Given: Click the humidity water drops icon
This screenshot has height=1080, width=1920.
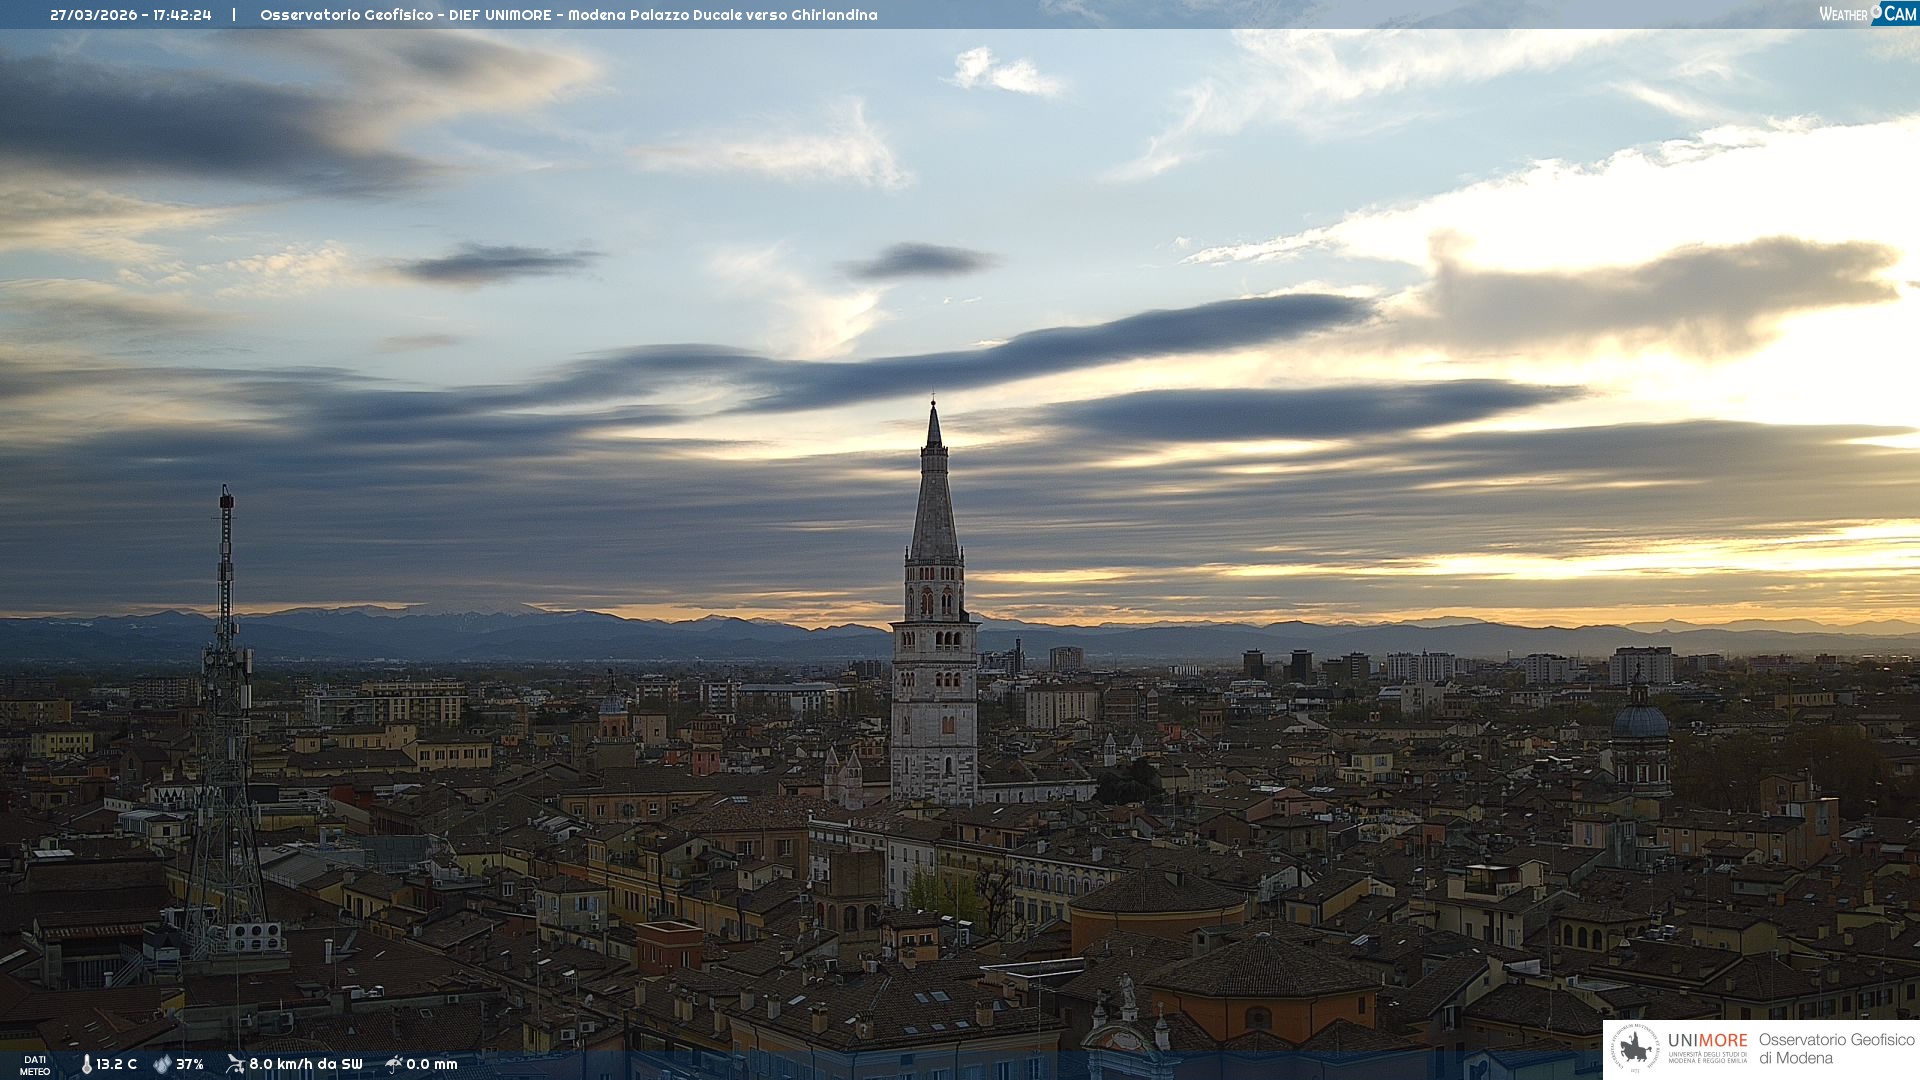Looking at the screenshot, I should pos(162,1064).
